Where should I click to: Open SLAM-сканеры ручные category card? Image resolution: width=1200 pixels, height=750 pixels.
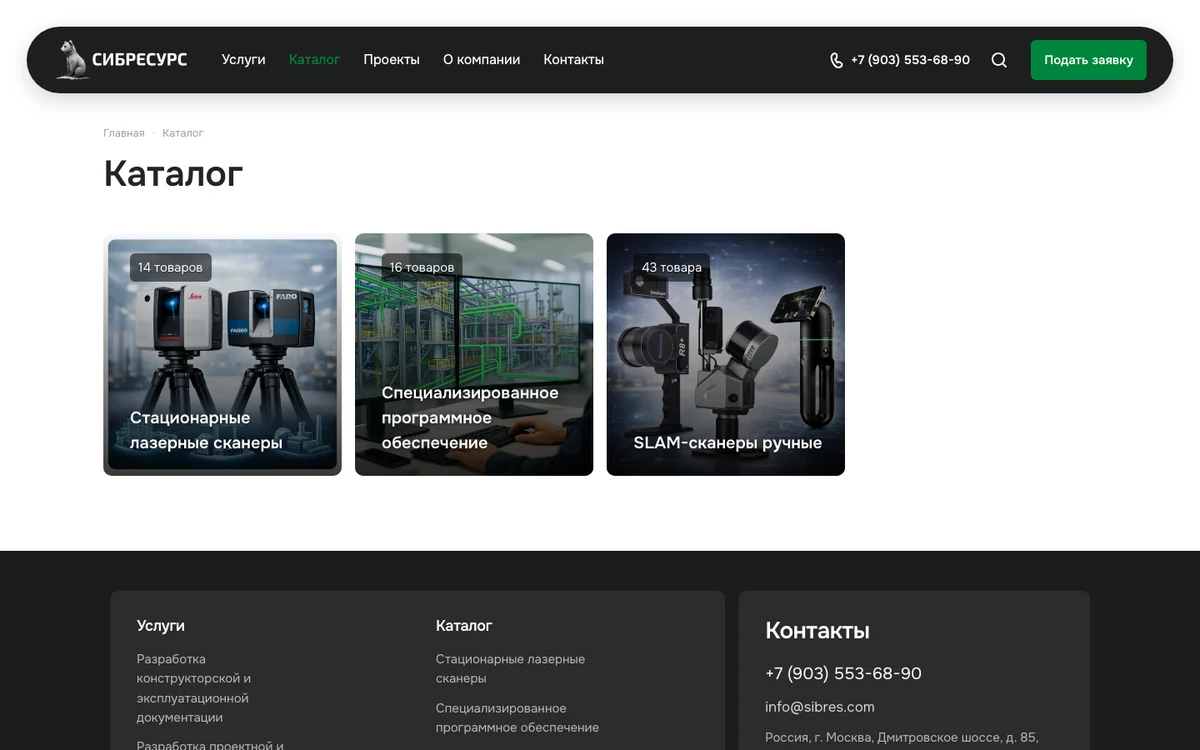[x=726, y=355]
